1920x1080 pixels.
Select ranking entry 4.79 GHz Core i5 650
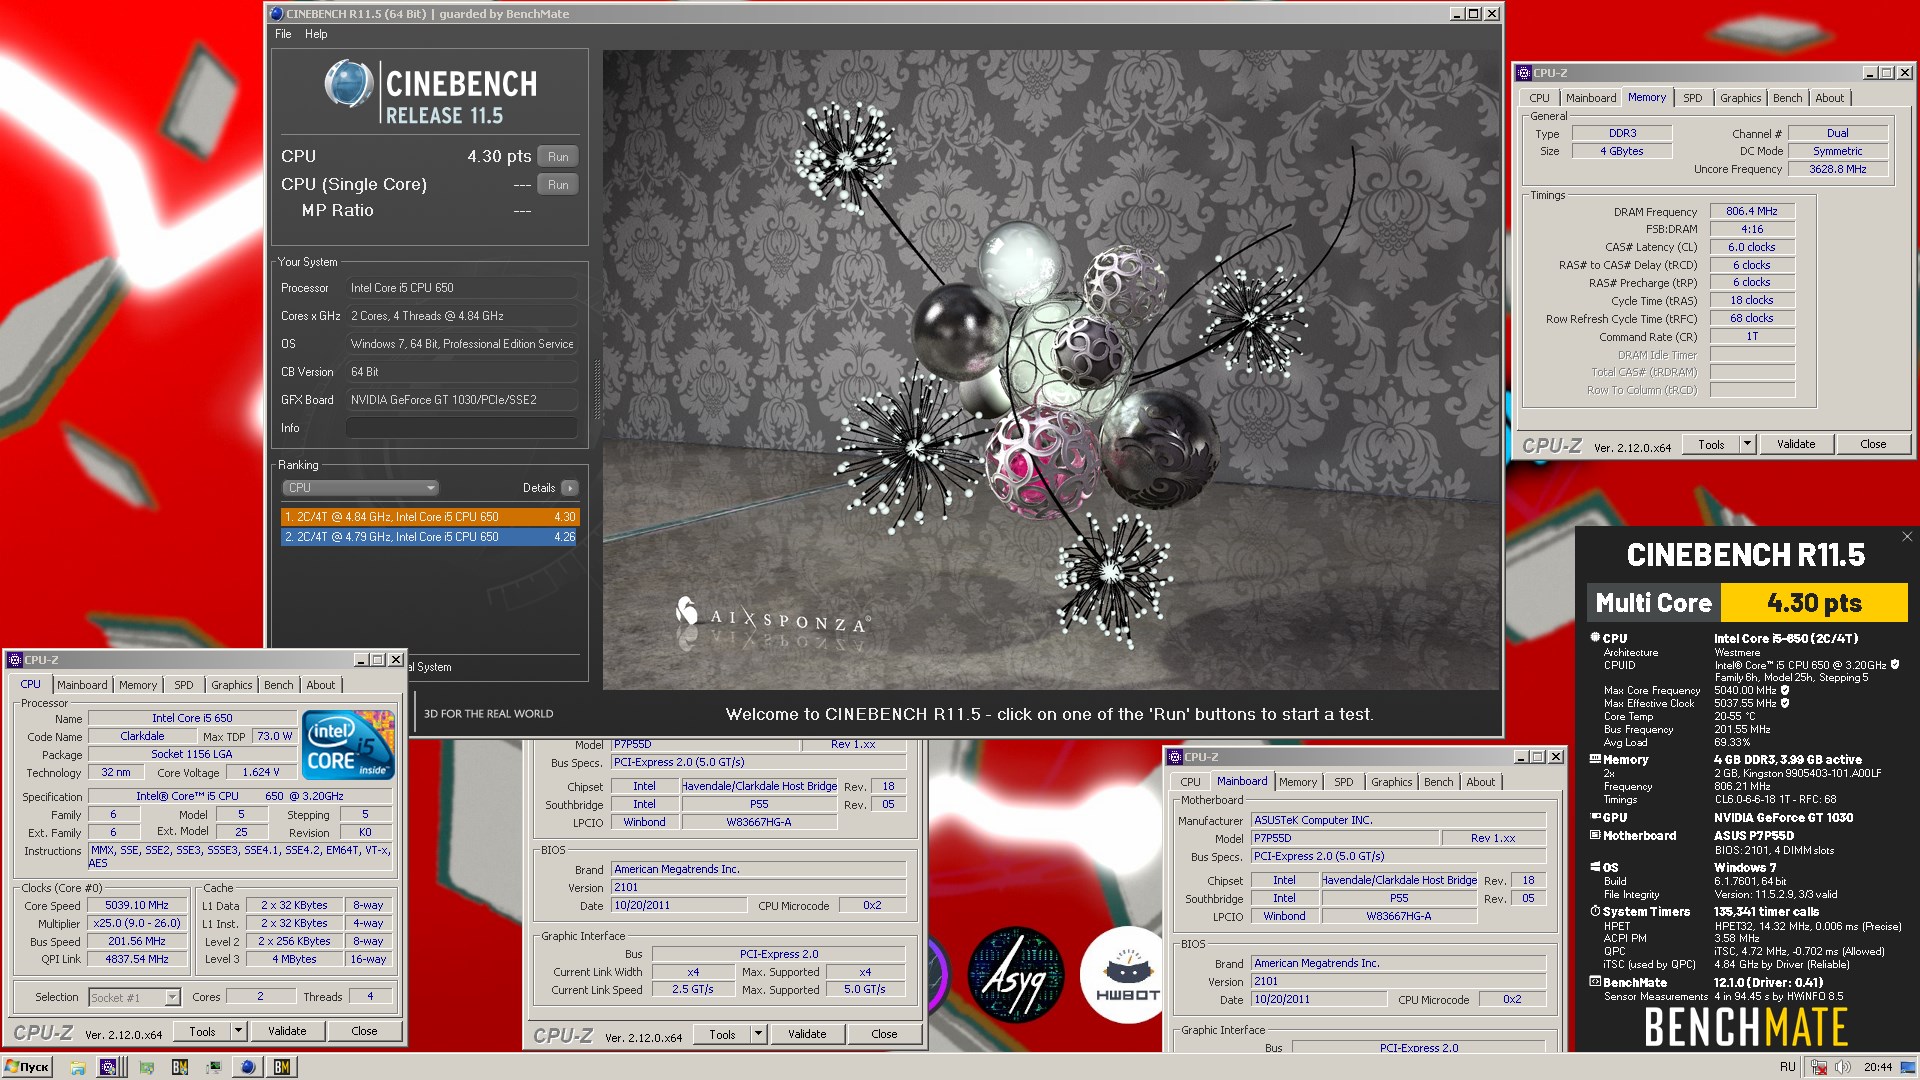[430, 537]
